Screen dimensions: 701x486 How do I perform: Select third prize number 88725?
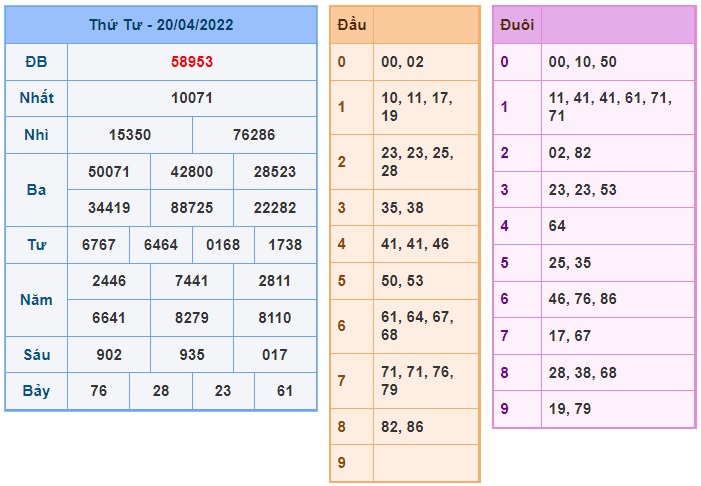(x=192, y=208)
